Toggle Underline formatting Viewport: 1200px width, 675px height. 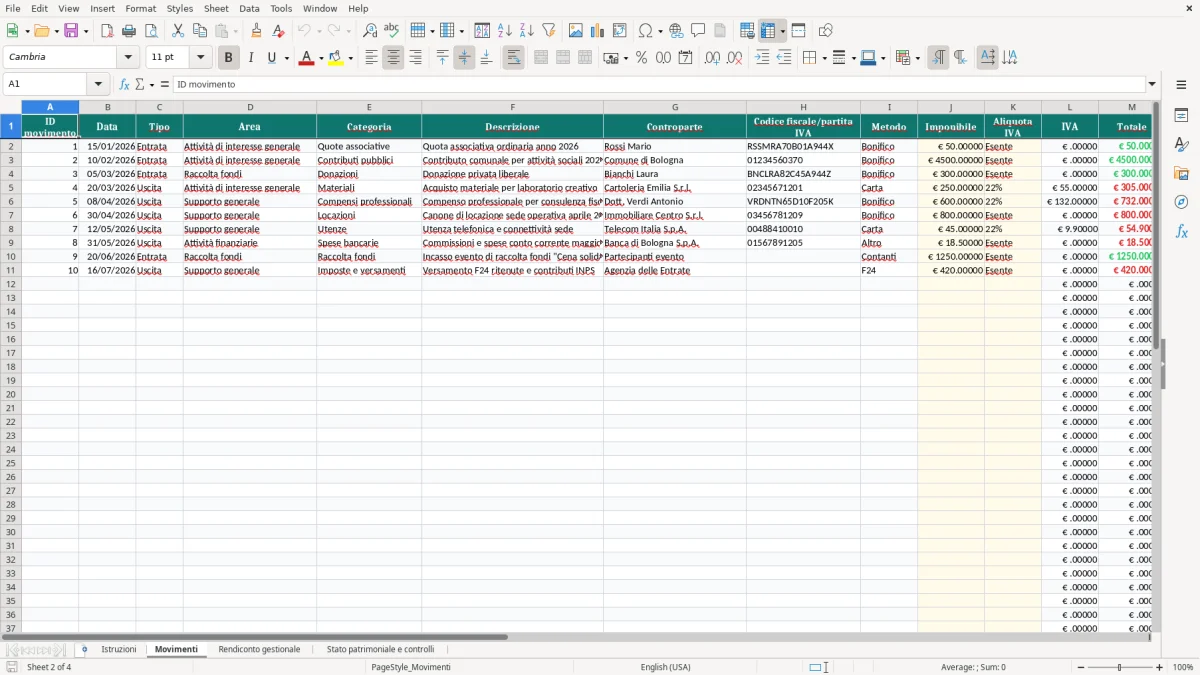pos(271,58)
